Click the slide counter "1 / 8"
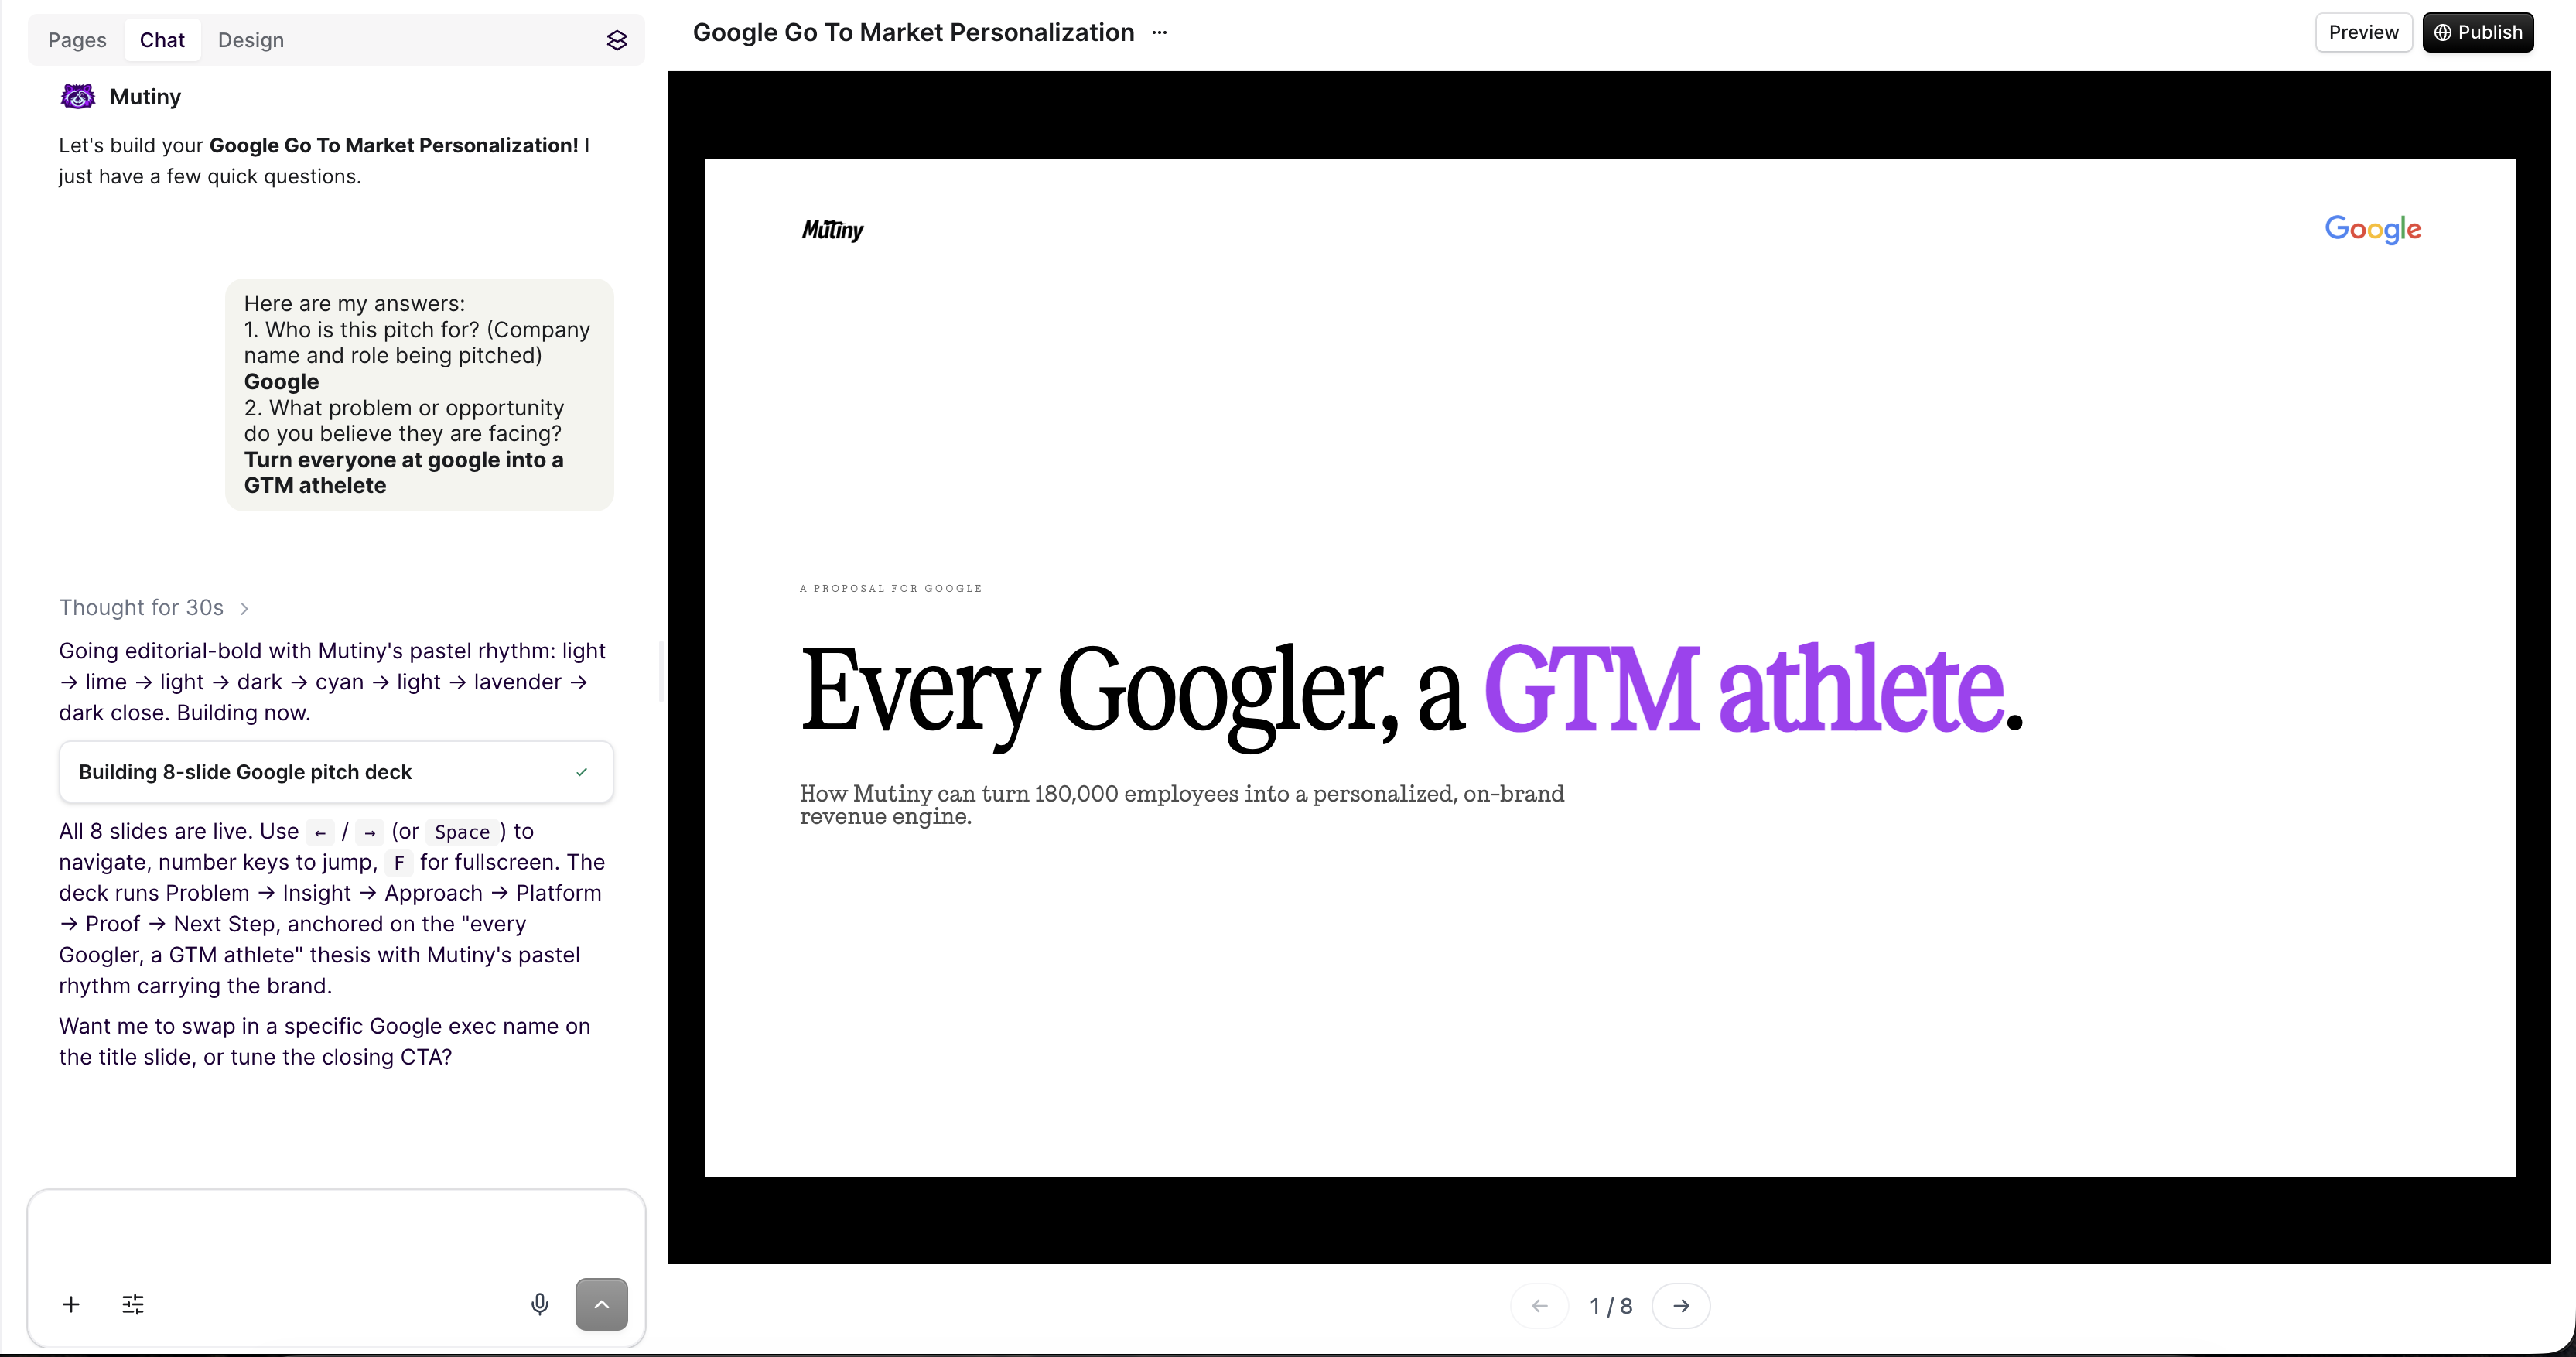This screenshot has height=1357, width=2576. click(1611, 1306)
